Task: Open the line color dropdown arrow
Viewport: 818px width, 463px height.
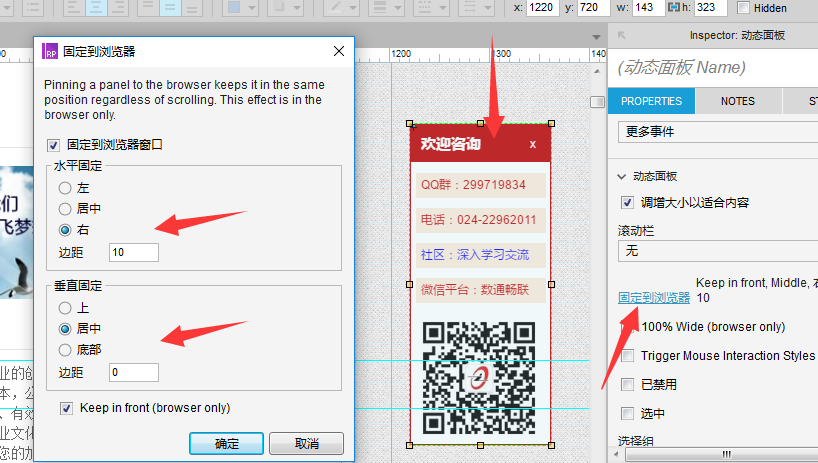Action: click(x=353, y=8)
